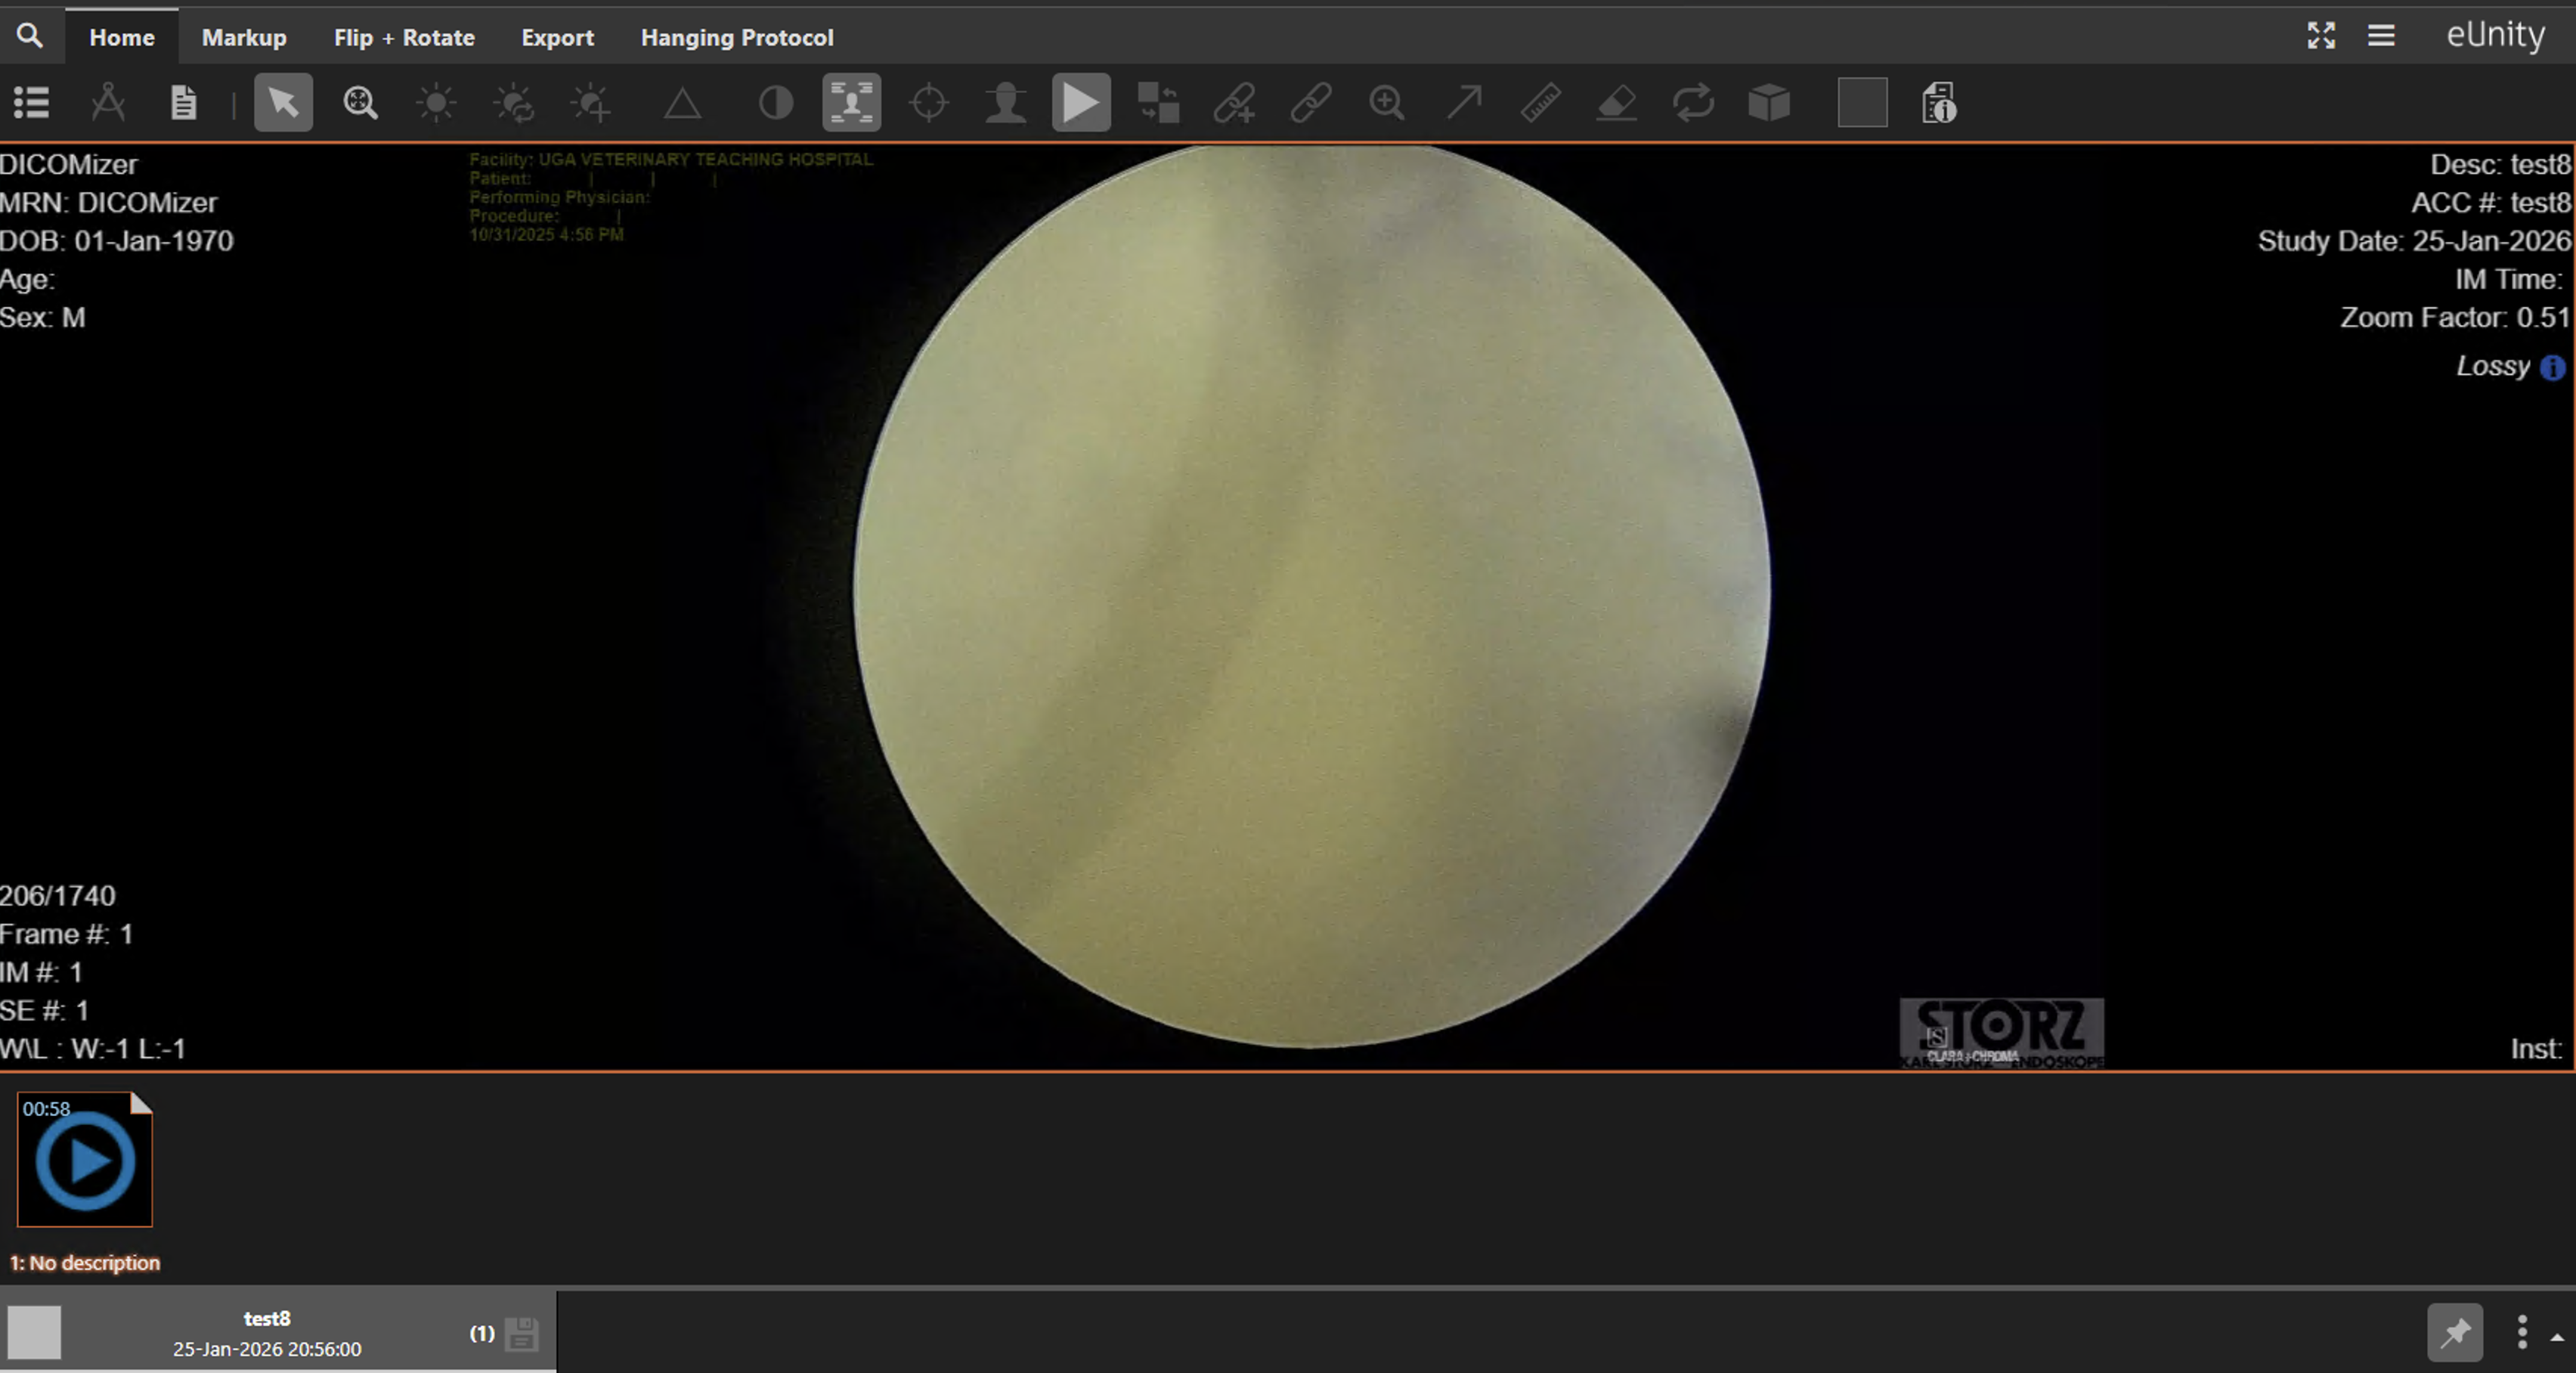The image size is (2576, 1373).
Task: Click the crosshair localizer tool
Action: click(x=928, y=102)
